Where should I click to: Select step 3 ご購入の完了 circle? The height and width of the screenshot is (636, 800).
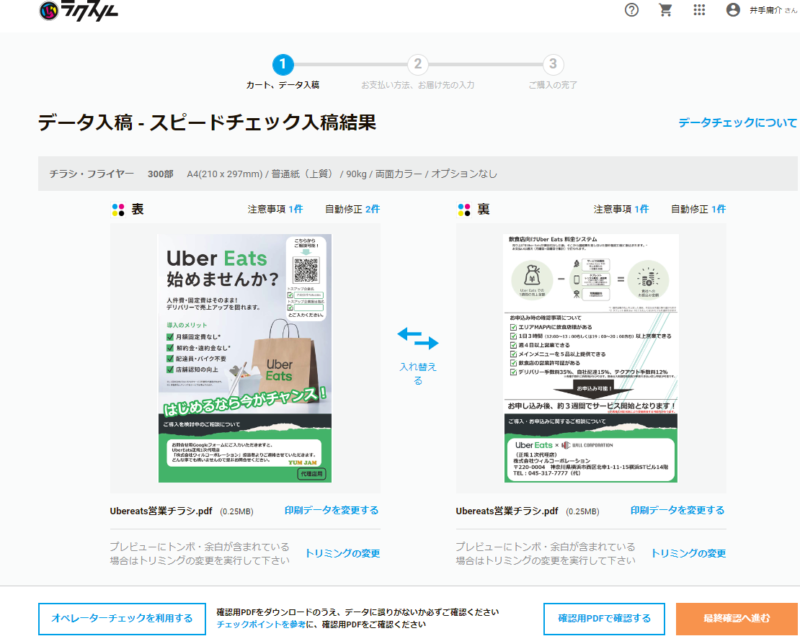(x=553, y=64)
